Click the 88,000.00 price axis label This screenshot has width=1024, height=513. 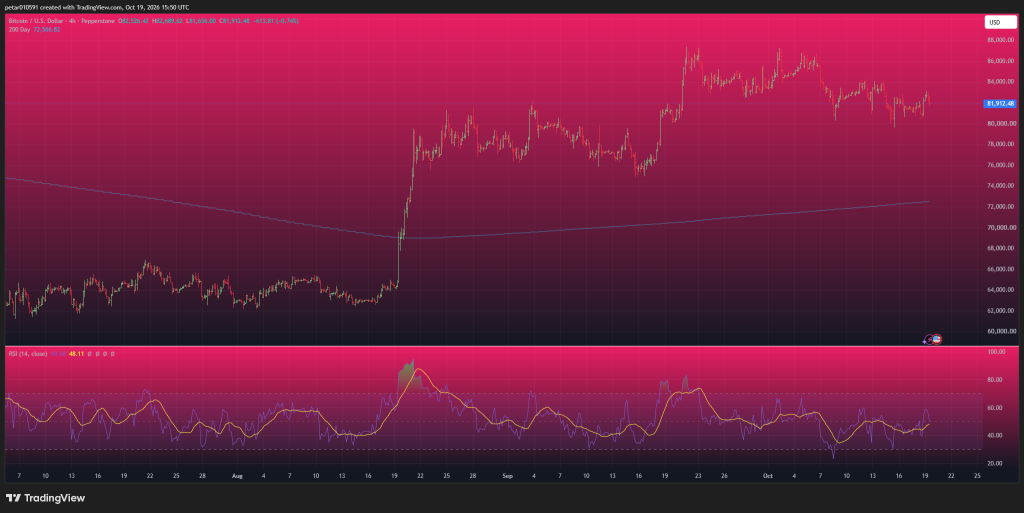1001,40
